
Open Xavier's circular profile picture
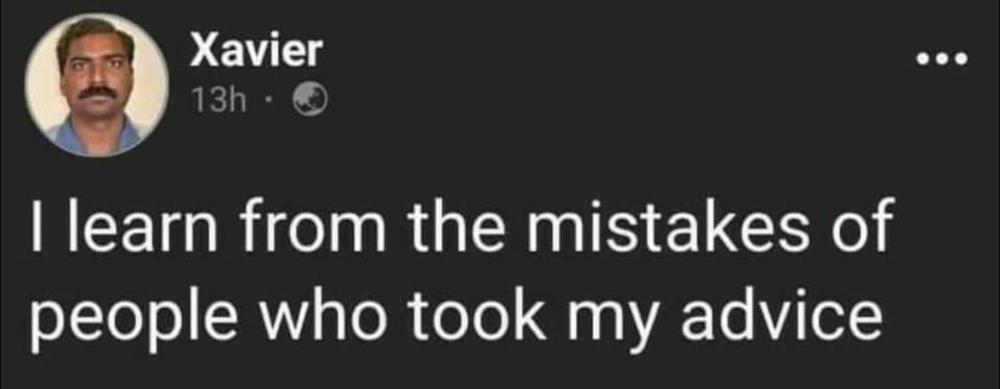click(x=98, y=85)
